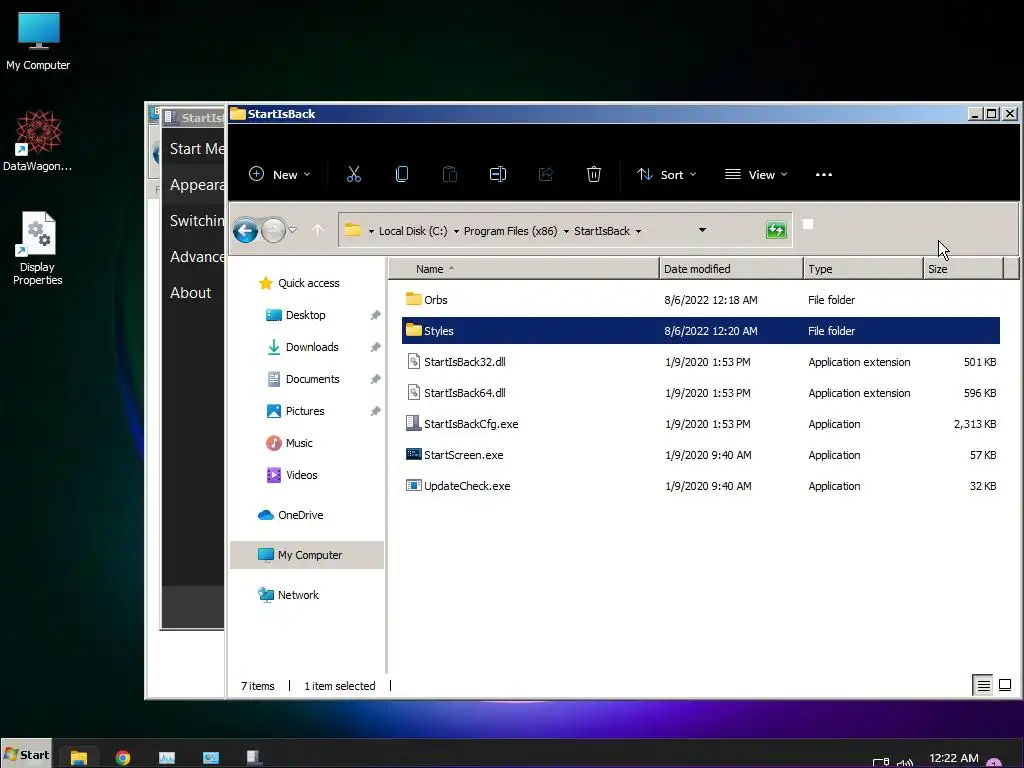The height and width of the screenshot is (768, 1024).
Task: Click the Rename icon in toolbar
Action: coord(498,174)
